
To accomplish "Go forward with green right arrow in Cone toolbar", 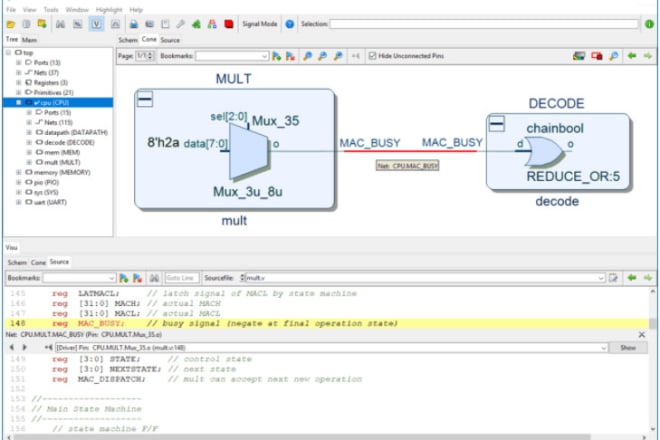I will (x=648, y=56).
